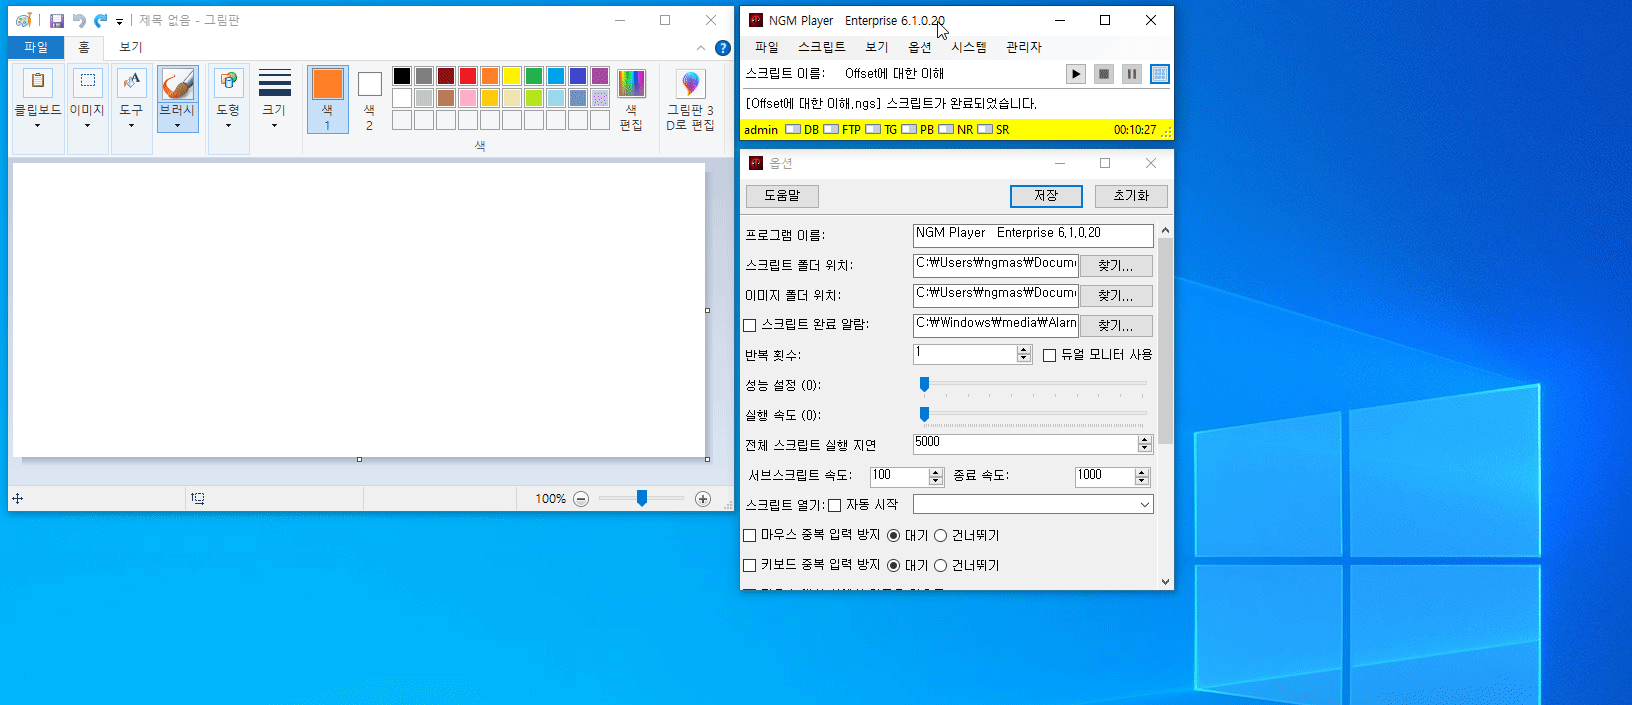Pick the black swatch in Paint's palette
The image size is (1632, 705).
tap(402, 76)
